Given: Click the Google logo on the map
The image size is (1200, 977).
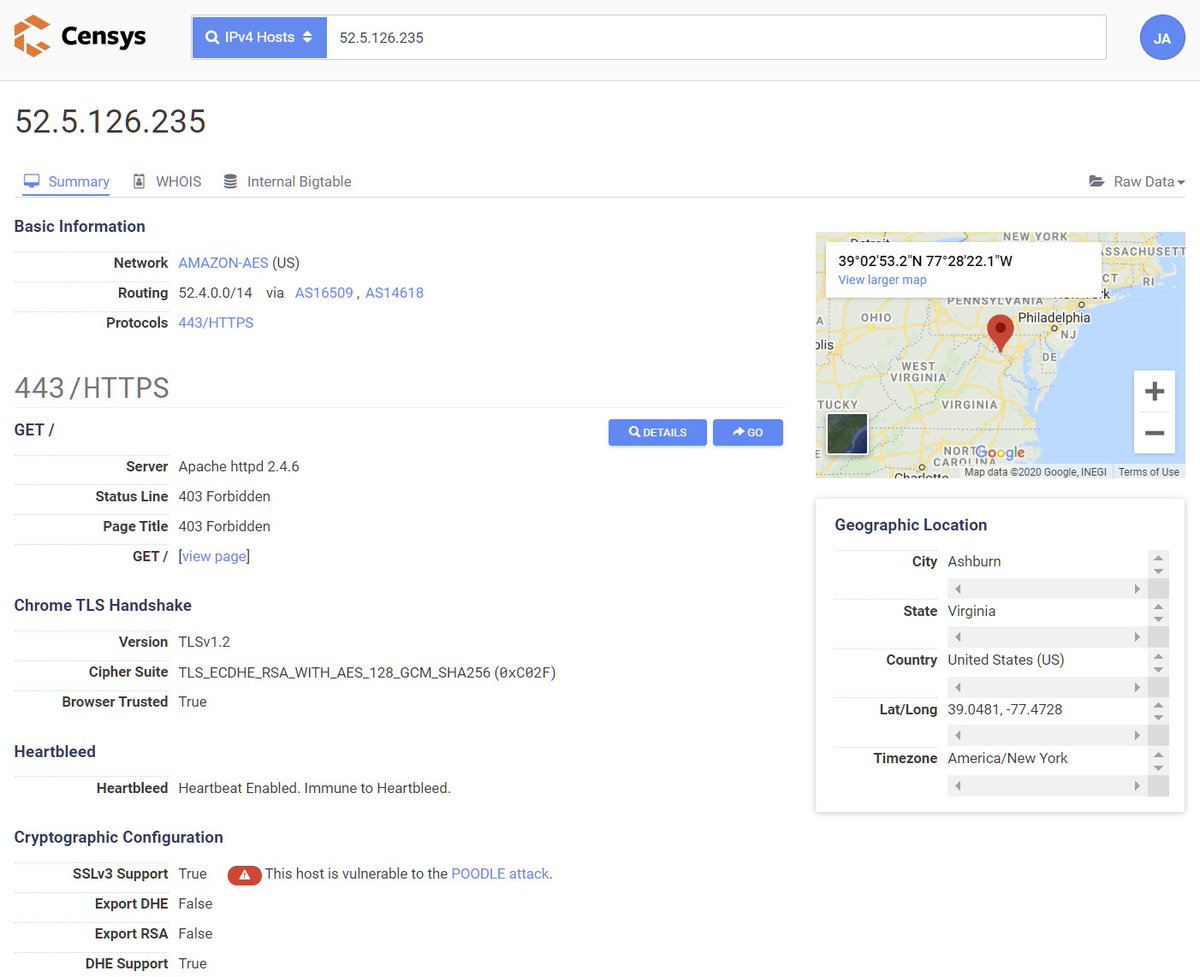Looking at the screenshot, I should [x=1000, y=453].
